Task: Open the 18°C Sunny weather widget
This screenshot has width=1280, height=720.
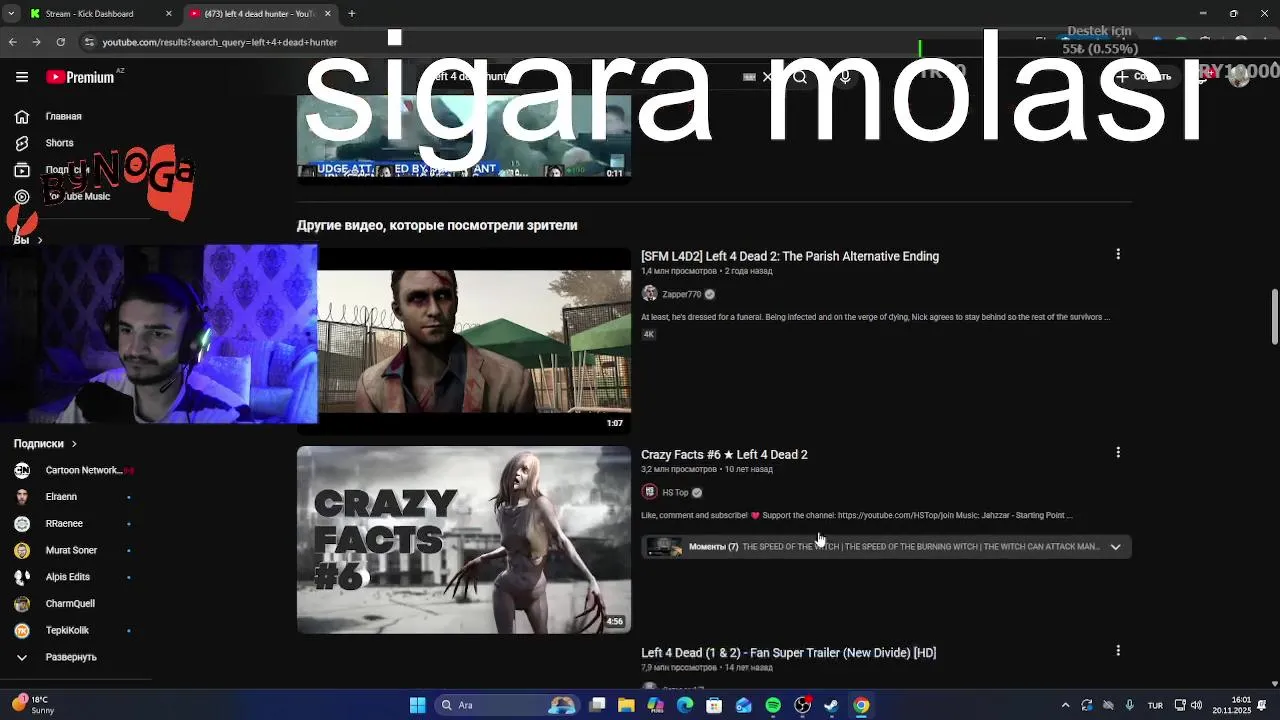Action: click(x=33, y=705)
